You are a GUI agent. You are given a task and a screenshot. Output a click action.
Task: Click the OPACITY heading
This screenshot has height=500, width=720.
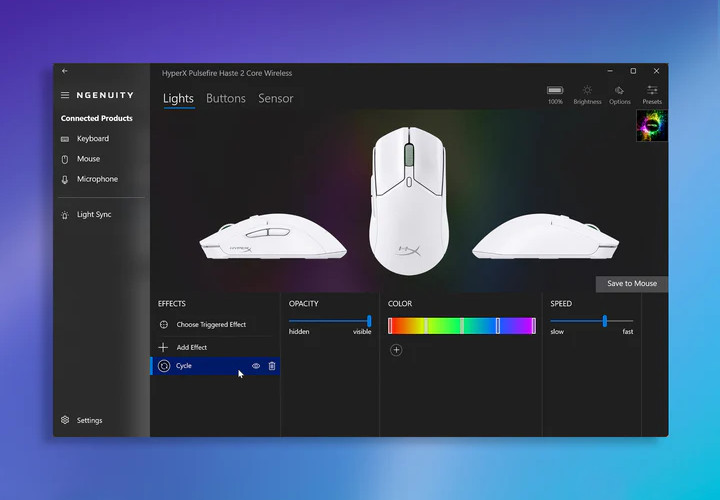point(304,303)
